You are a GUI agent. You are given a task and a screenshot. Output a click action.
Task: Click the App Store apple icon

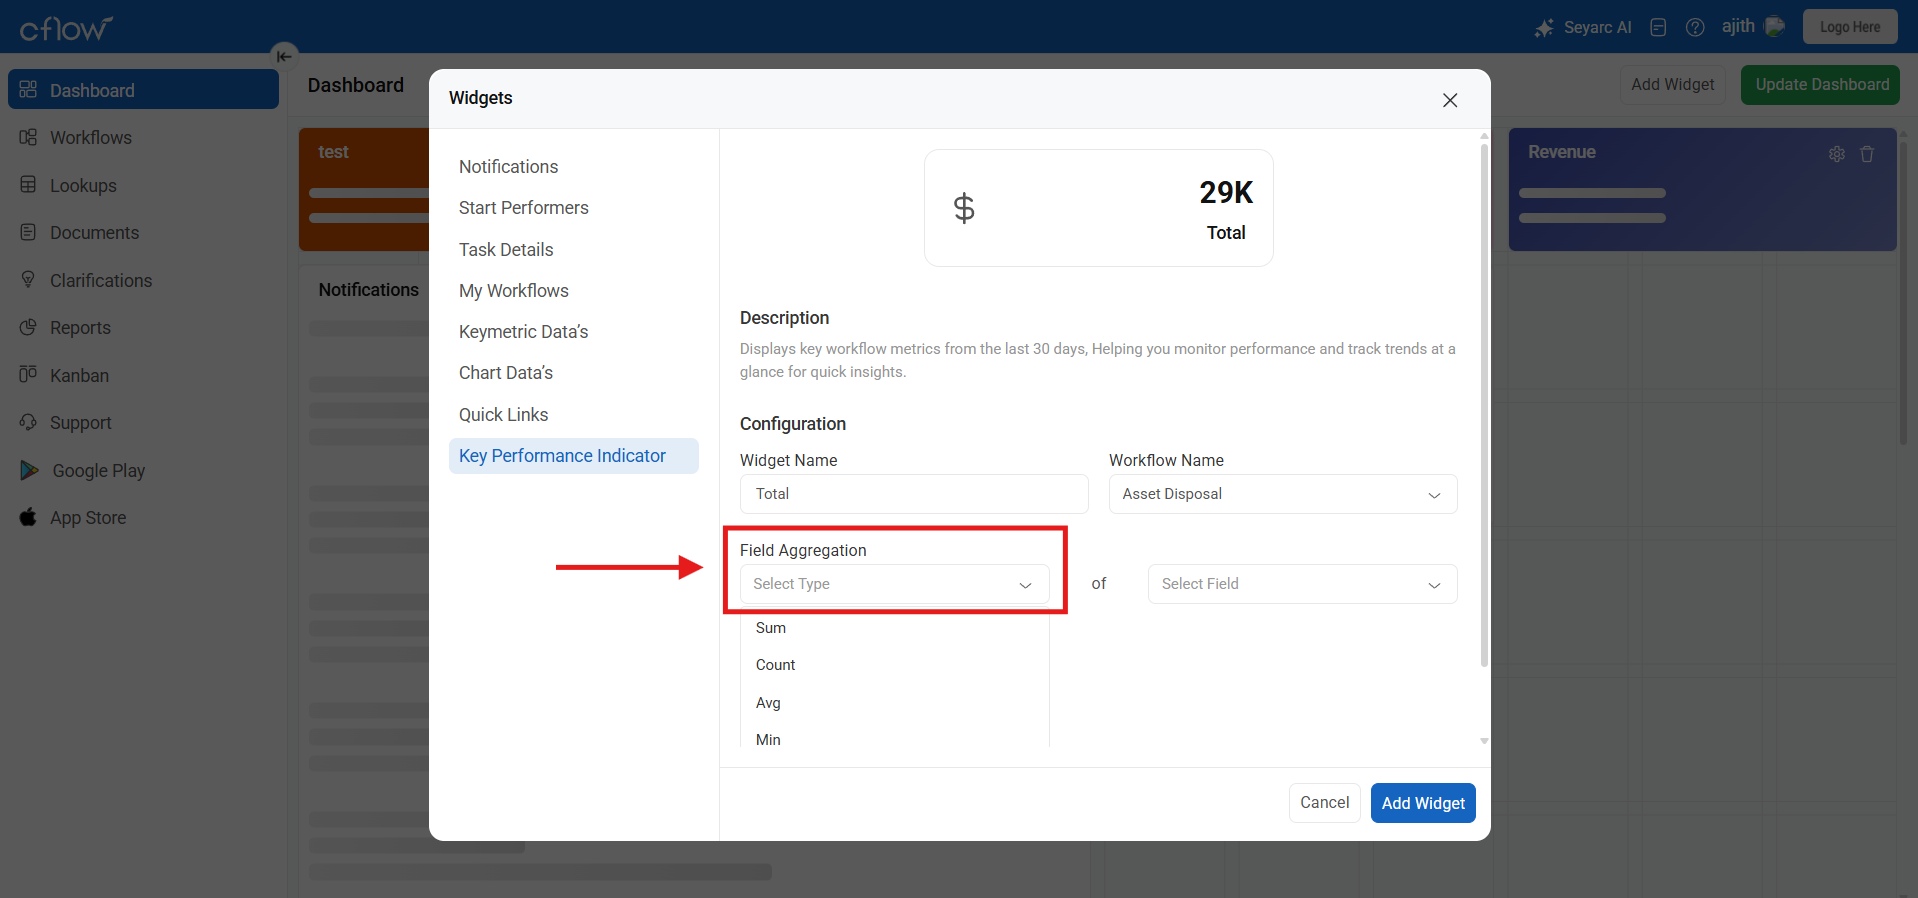coord(28,517)
